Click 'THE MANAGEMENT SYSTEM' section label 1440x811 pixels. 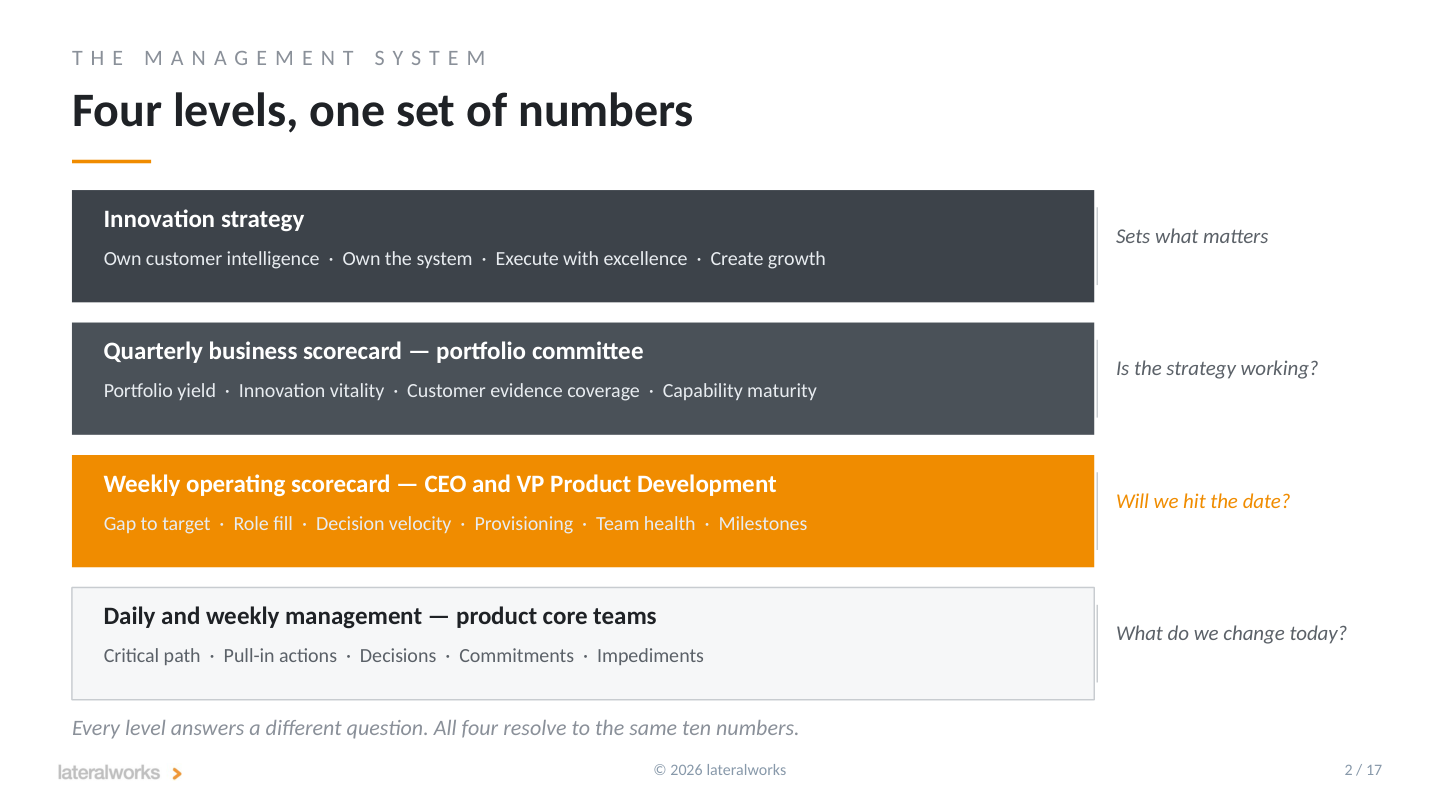coord(279,58)
